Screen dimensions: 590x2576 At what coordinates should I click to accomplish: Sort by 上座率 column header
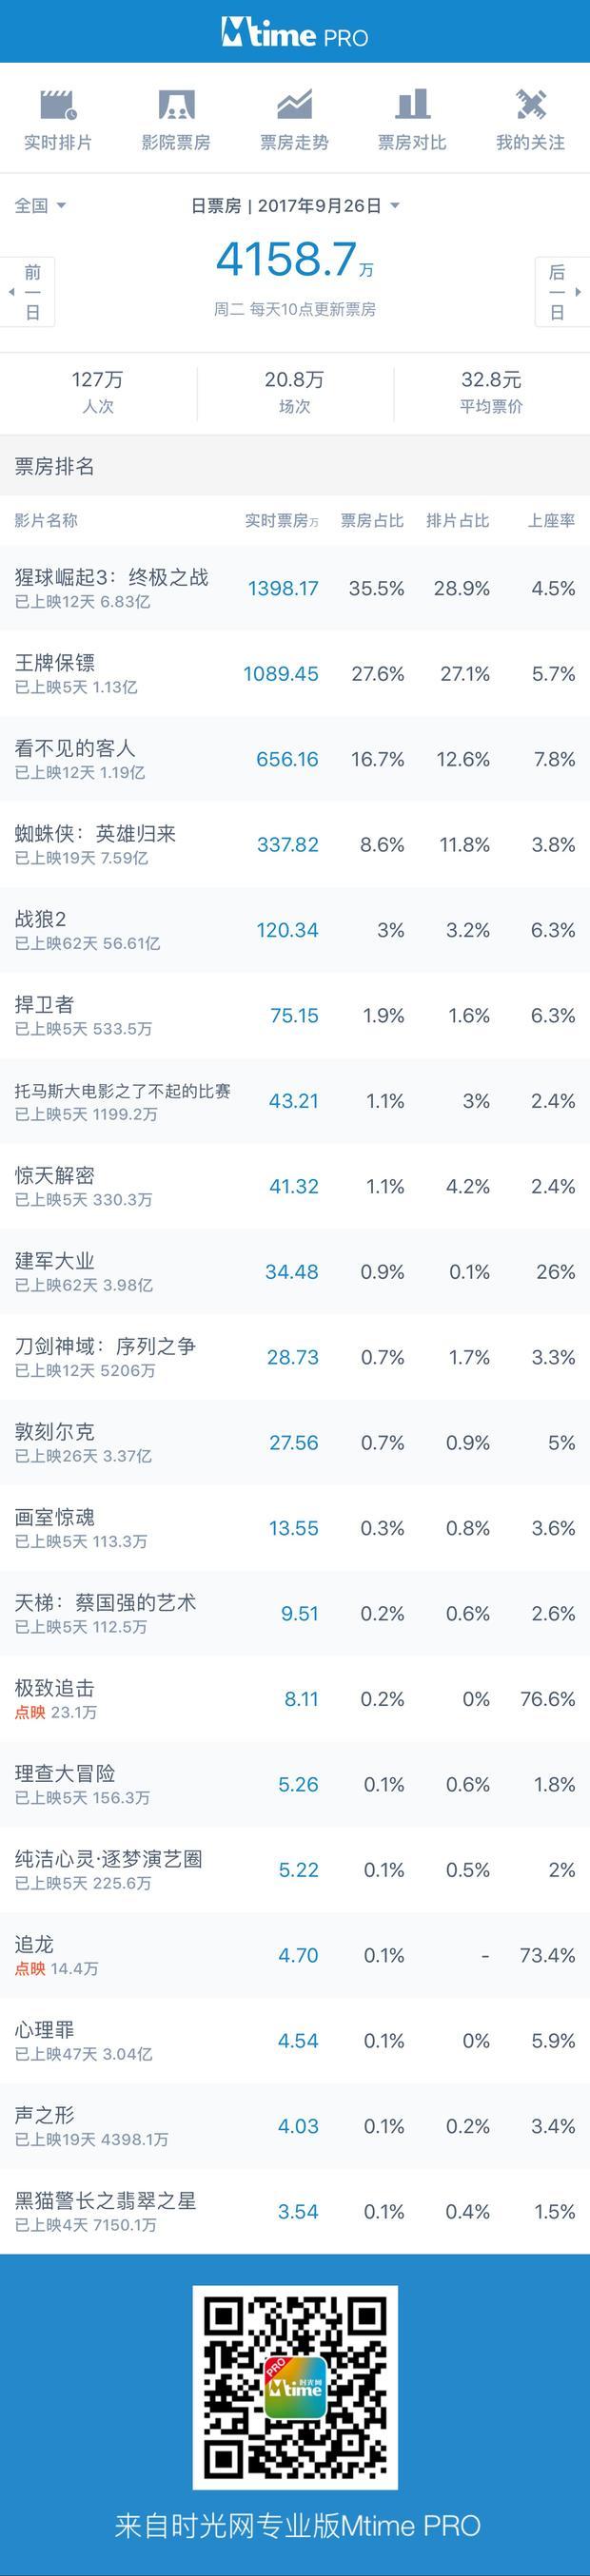point(551,520)
